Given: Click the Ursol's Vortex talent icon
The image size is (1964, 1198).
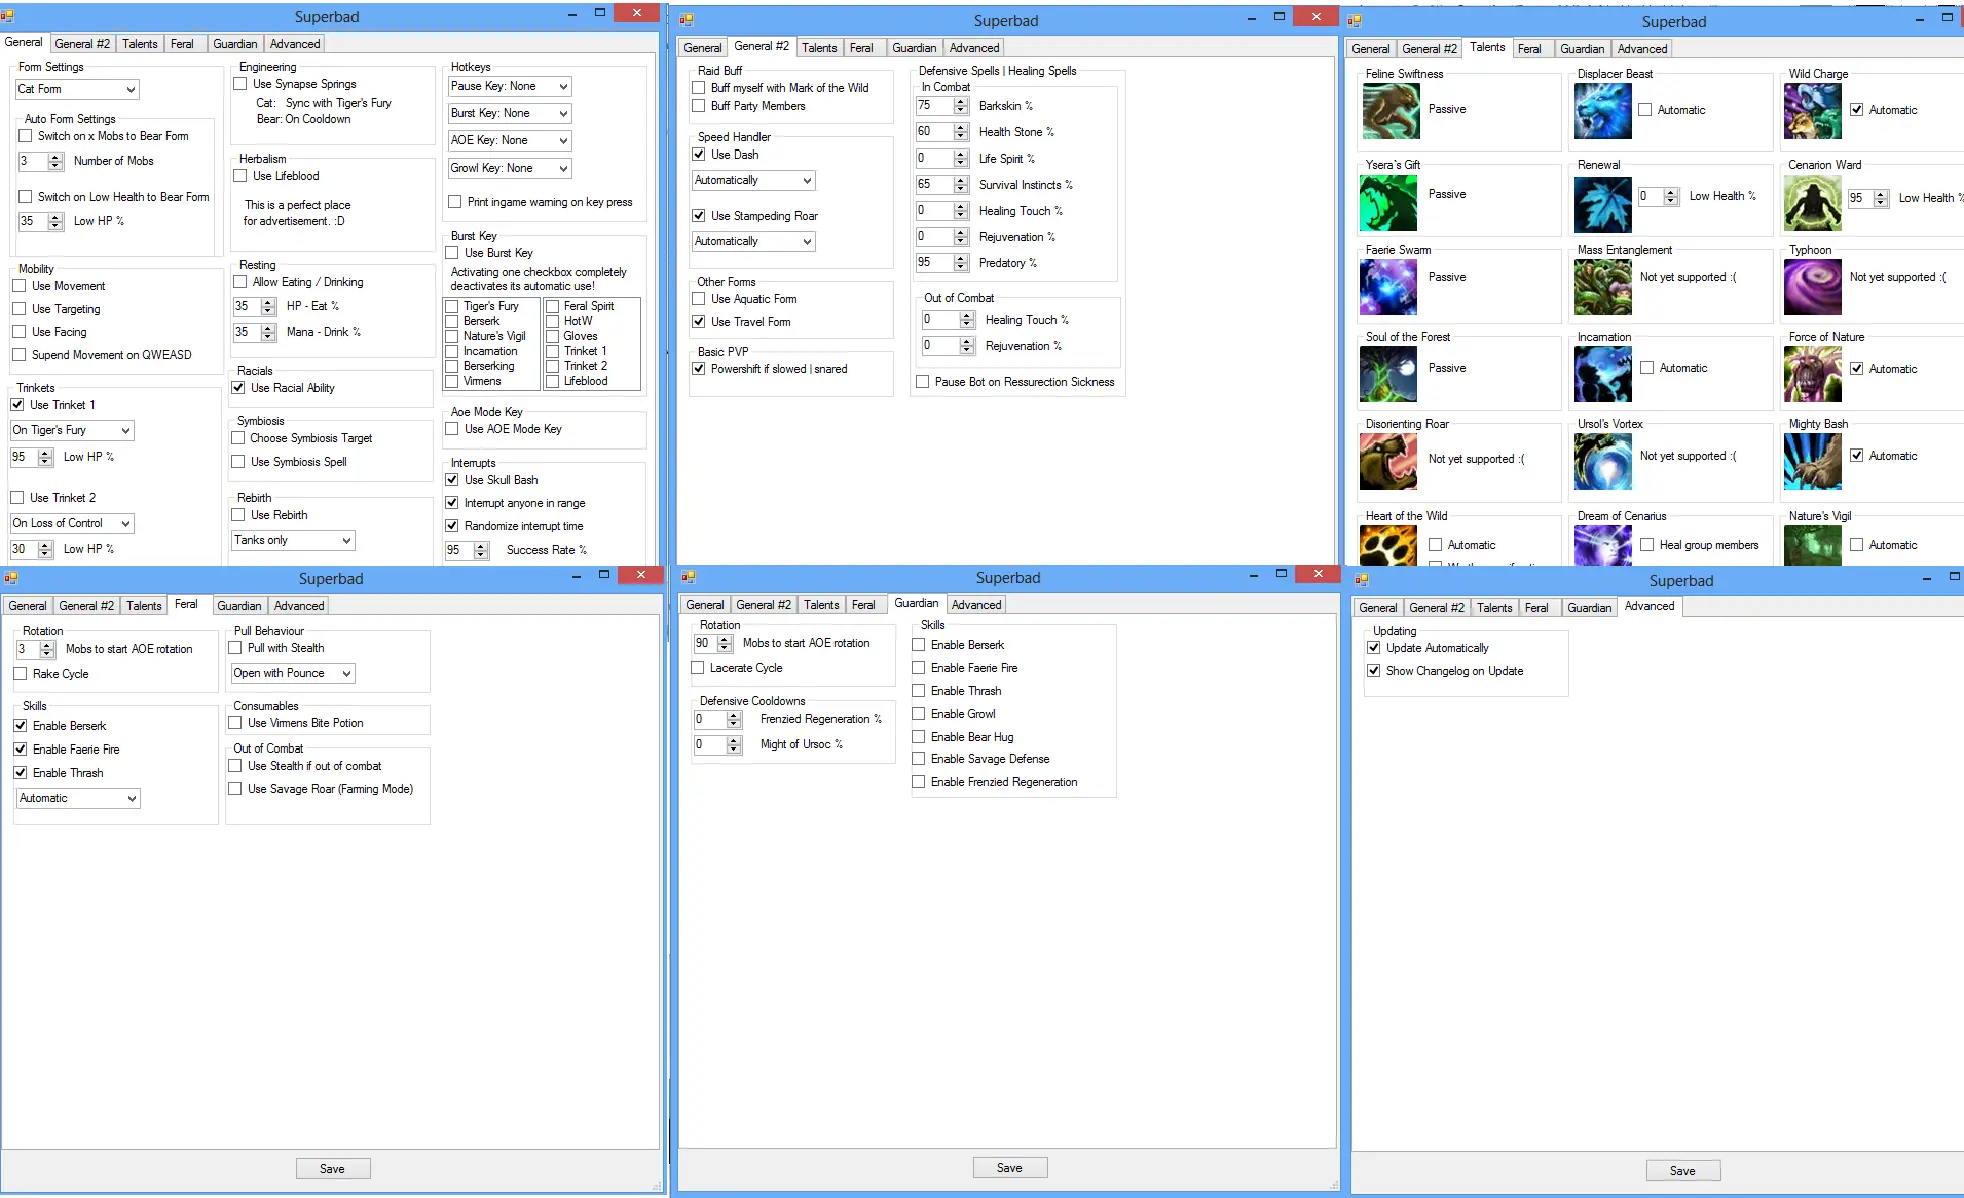Looking at the screenshot, I should click(x=1602, y=461).
